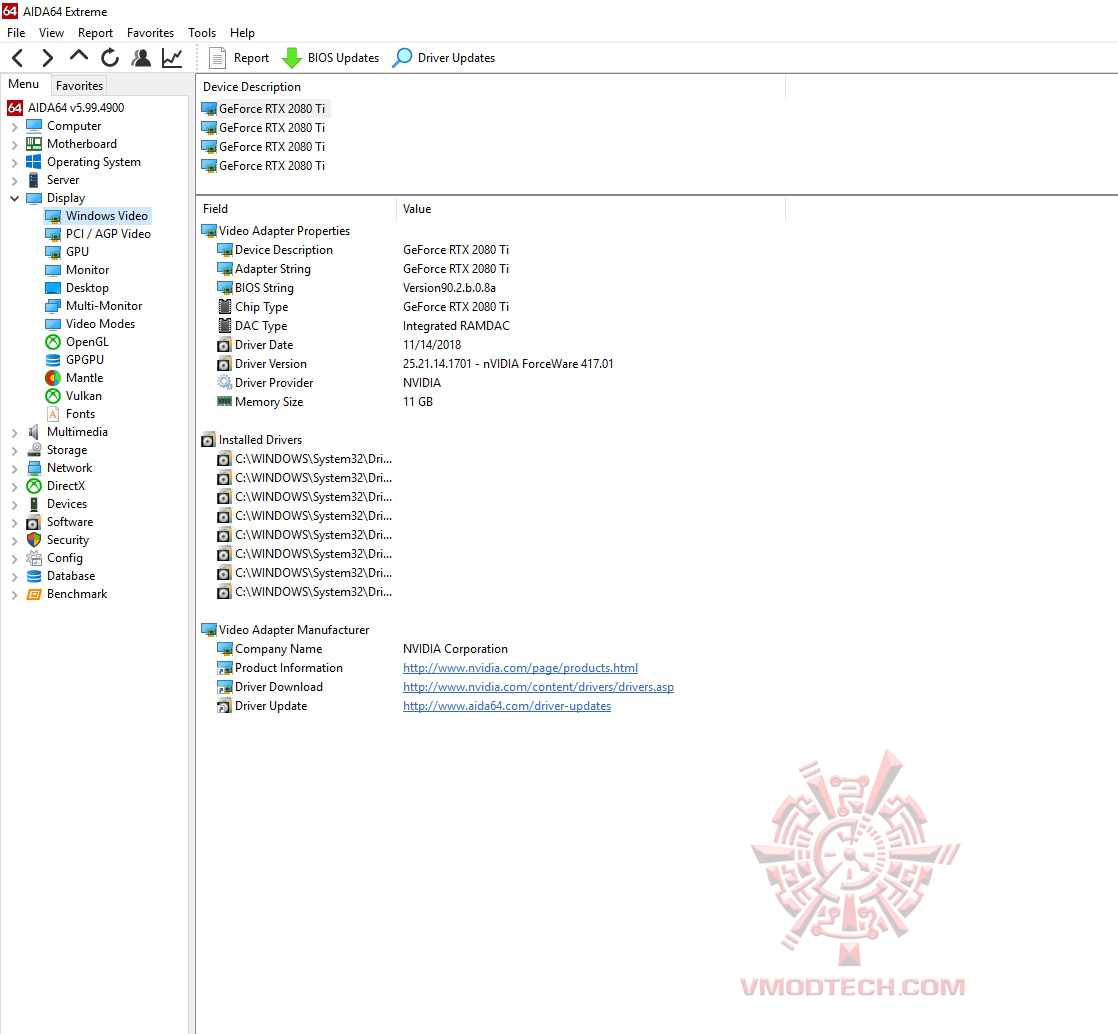
Task: Select the PCI / AGP Video icon
Action: (53, 234)
